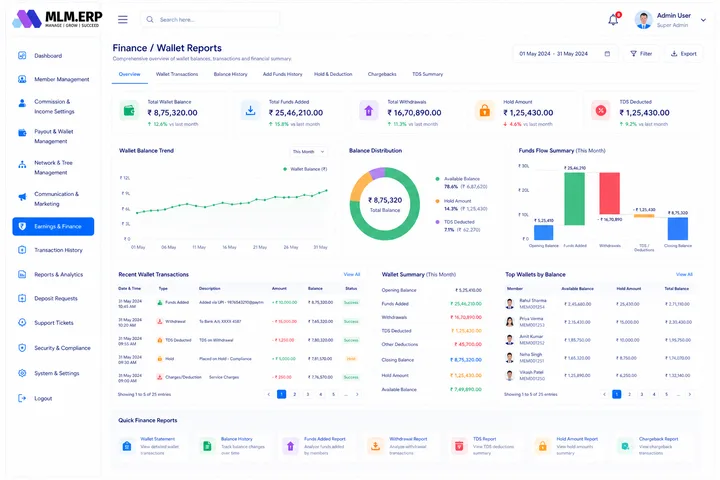The image size is (720, 480).
Task: Click the Funds Added Report icon
Action: [290, 446]
